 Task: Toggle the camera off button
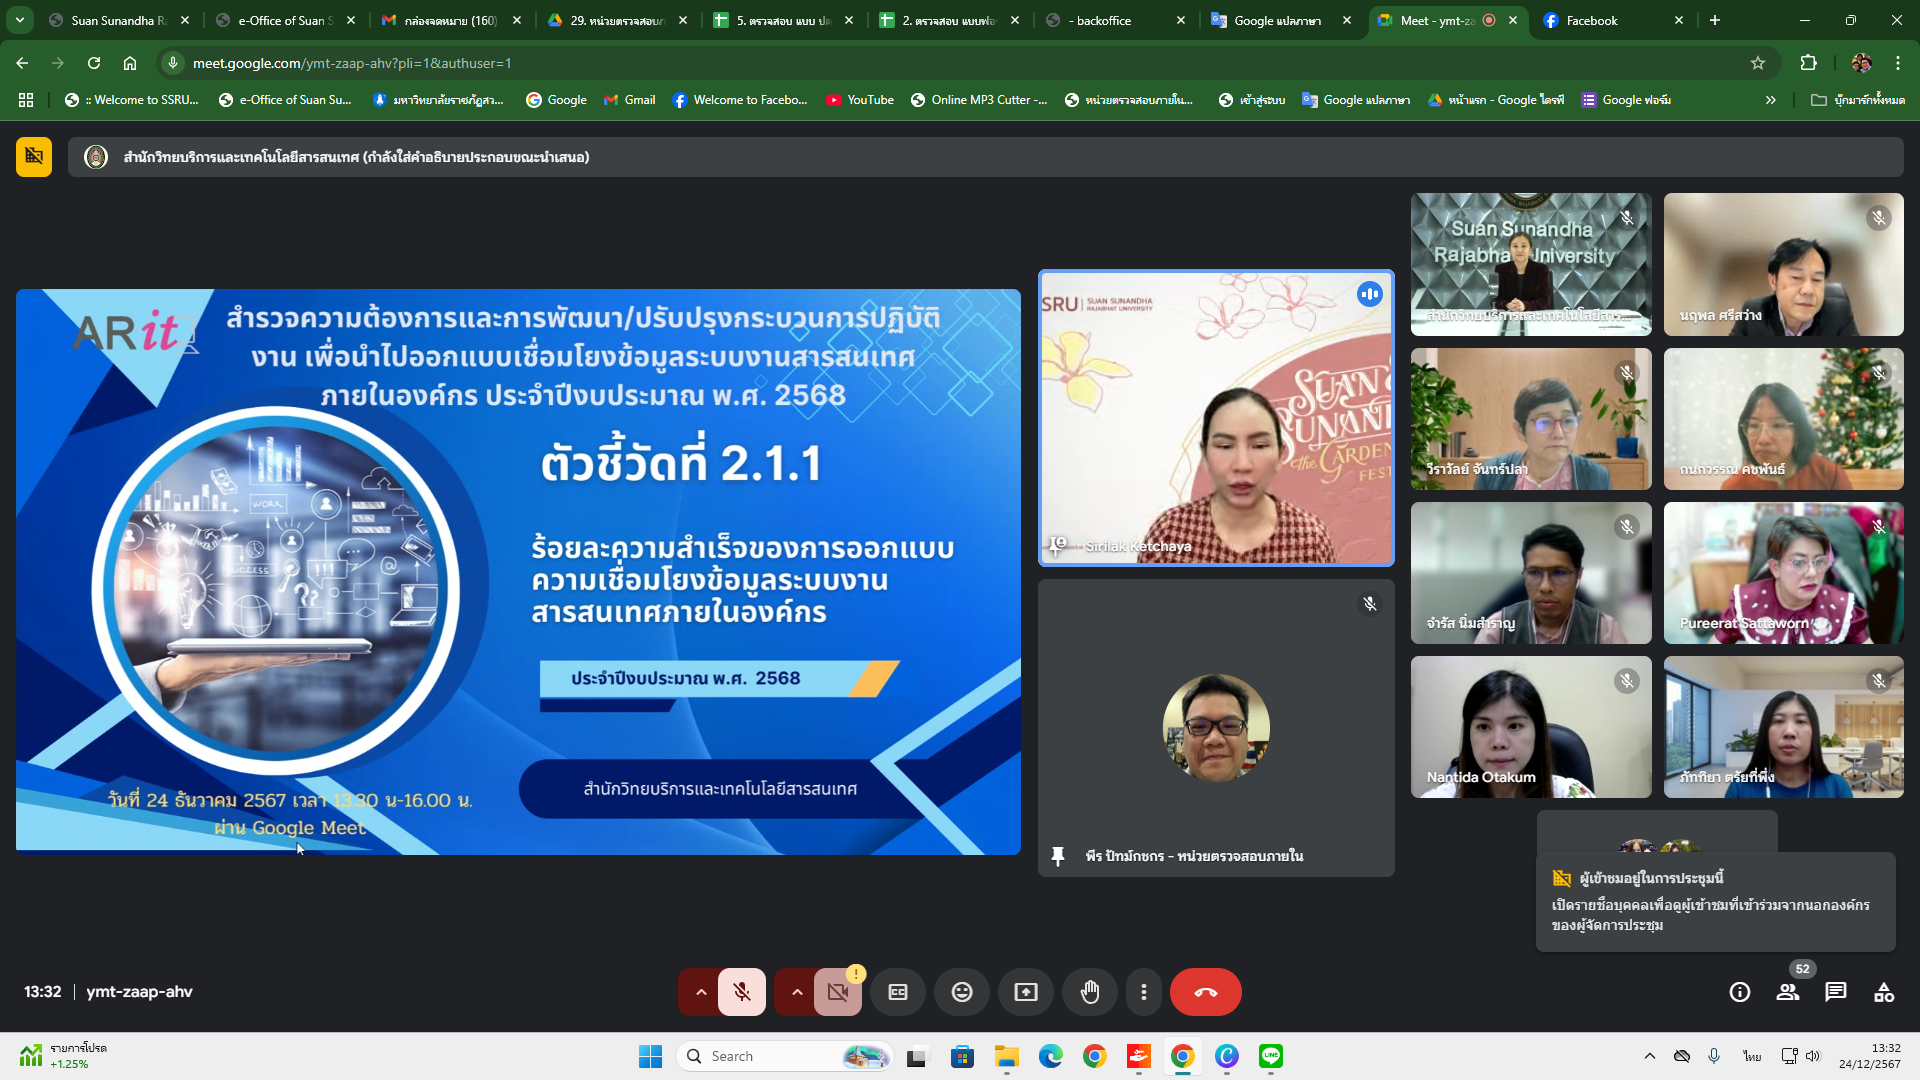click(x=837, y=992)
